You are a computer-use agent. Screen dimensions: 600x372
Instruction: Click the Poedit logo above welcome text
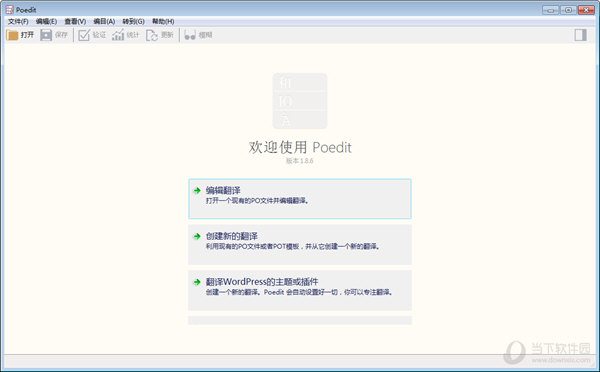pos(300,101)
